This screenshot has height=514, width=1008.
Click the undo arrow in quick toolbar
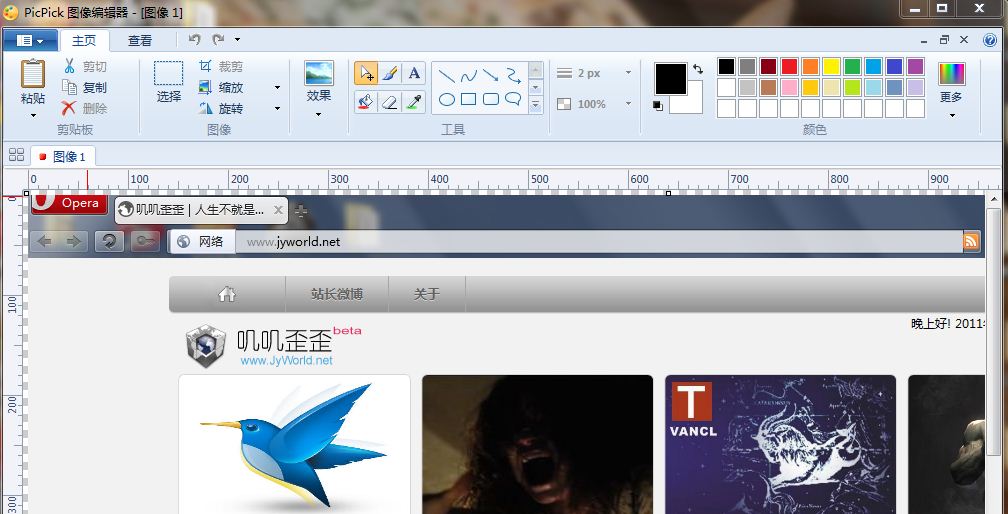click(194, 40)
